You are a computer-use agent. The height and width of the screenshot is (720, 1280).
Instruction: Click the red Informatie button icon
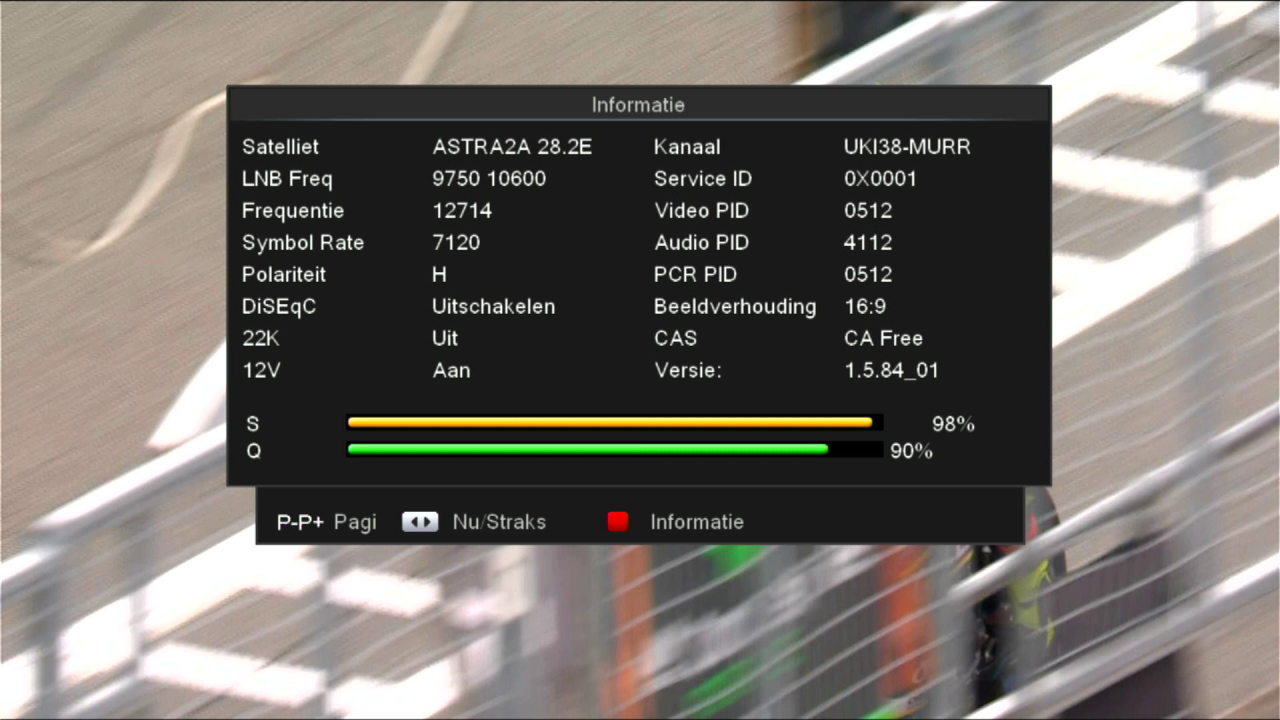[x=618, y=522]
